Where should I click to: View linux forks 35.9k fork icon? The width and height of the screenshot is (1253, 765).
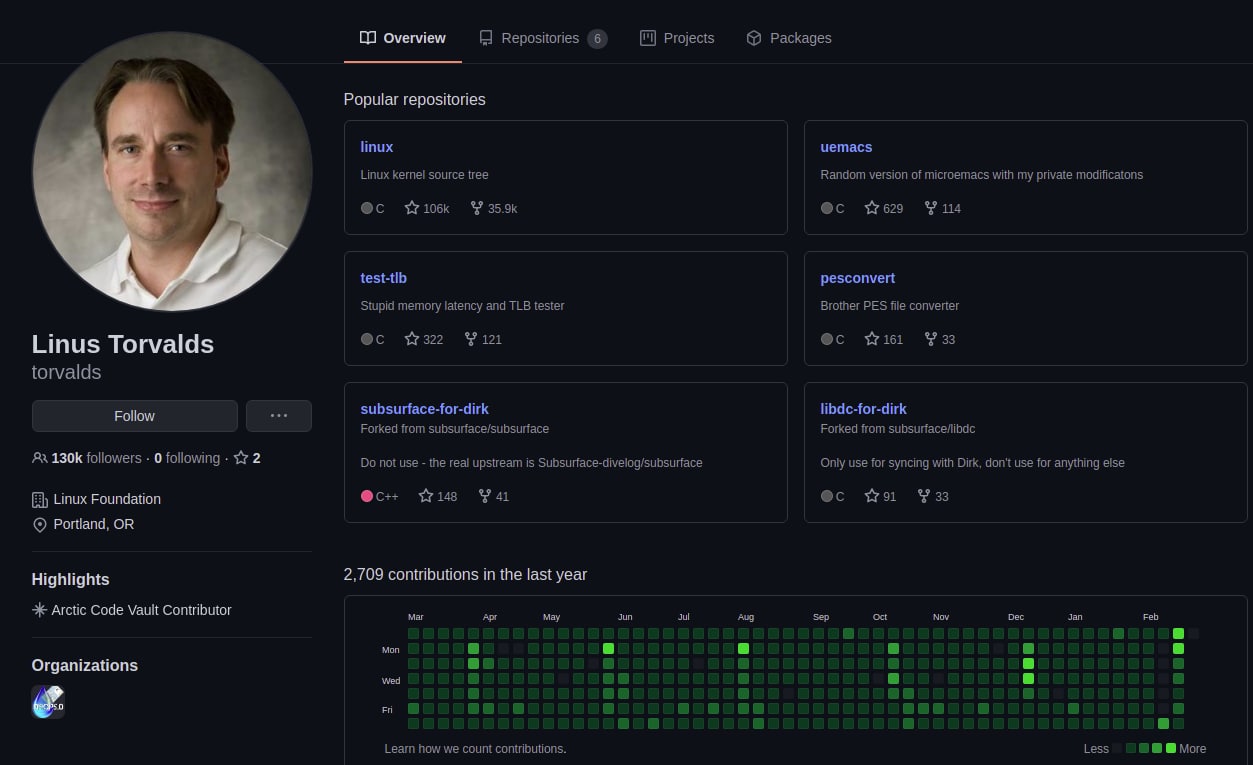(x=477, y=208)
